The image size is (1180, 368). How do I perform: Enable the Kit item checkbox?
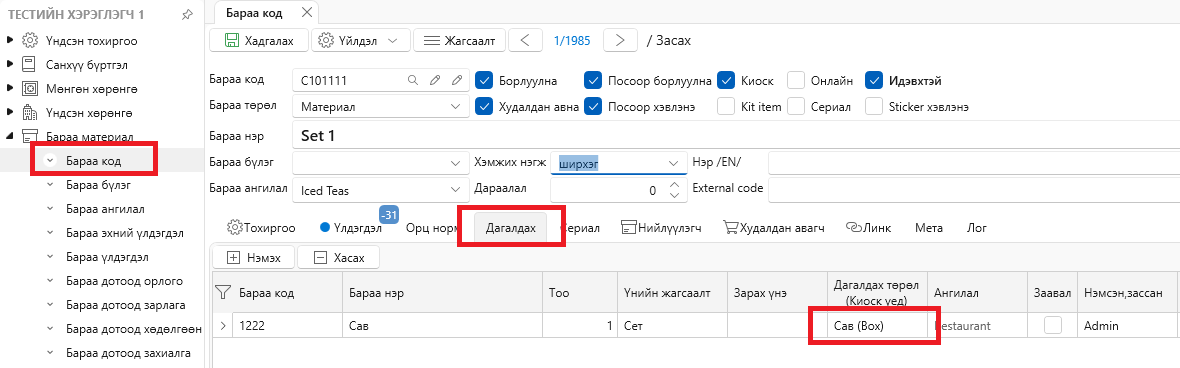[725, 106]
